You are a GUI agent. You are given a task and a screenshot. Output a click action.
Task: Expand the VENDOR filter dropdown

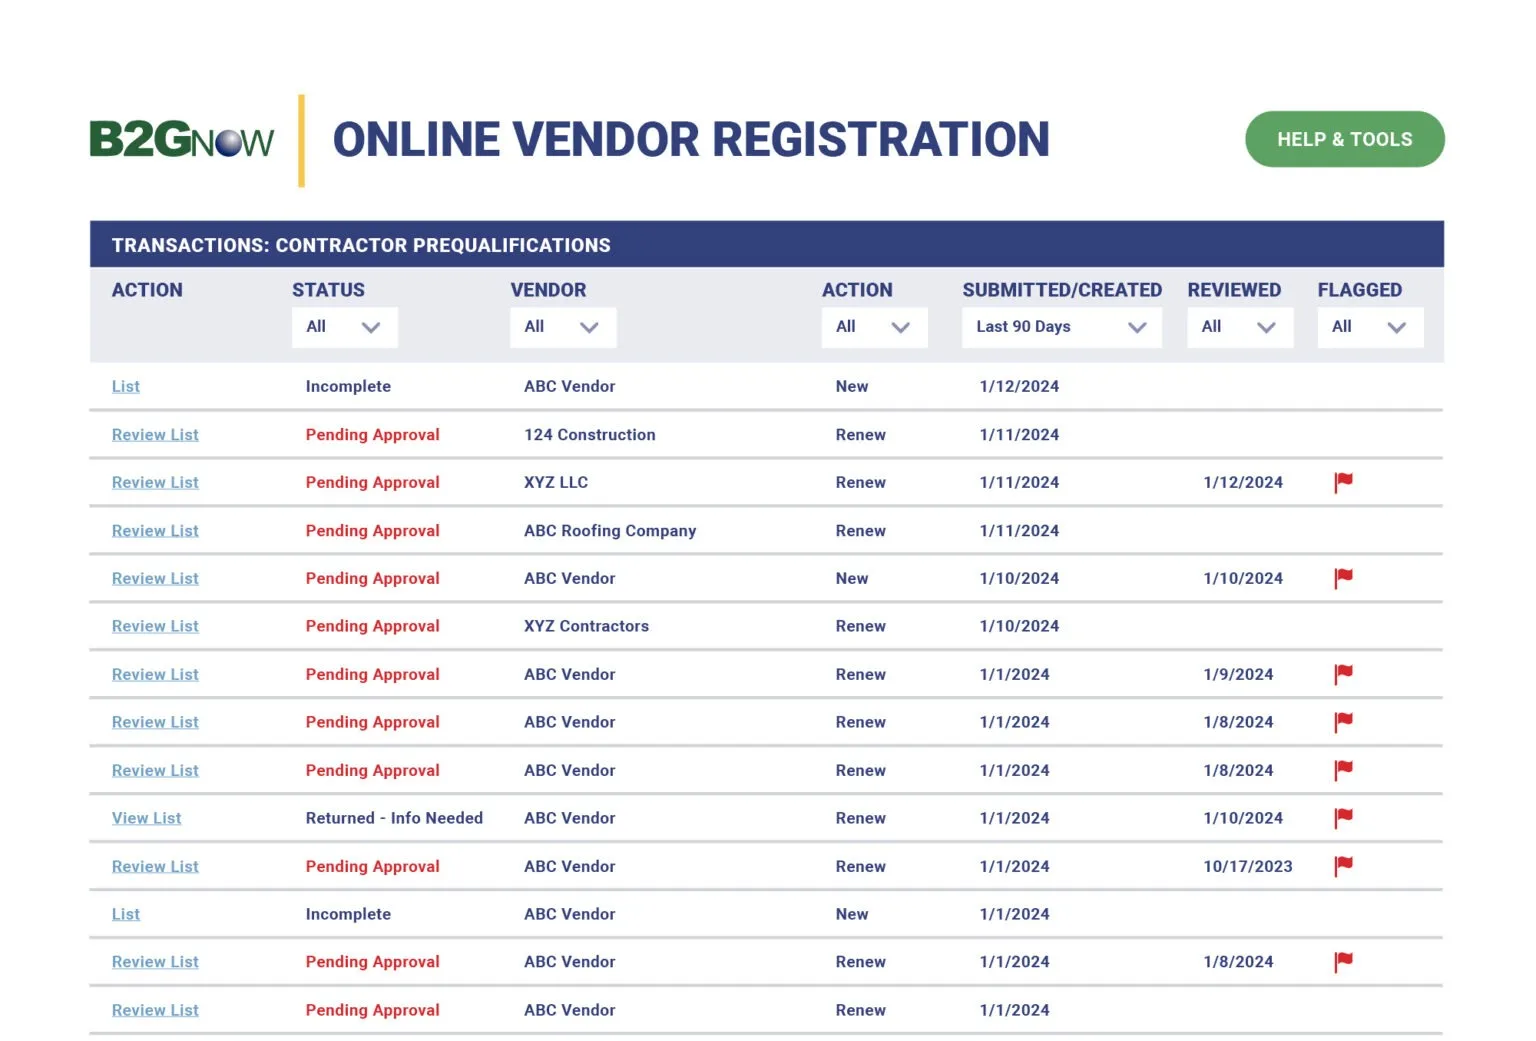[x=563, y=327]
